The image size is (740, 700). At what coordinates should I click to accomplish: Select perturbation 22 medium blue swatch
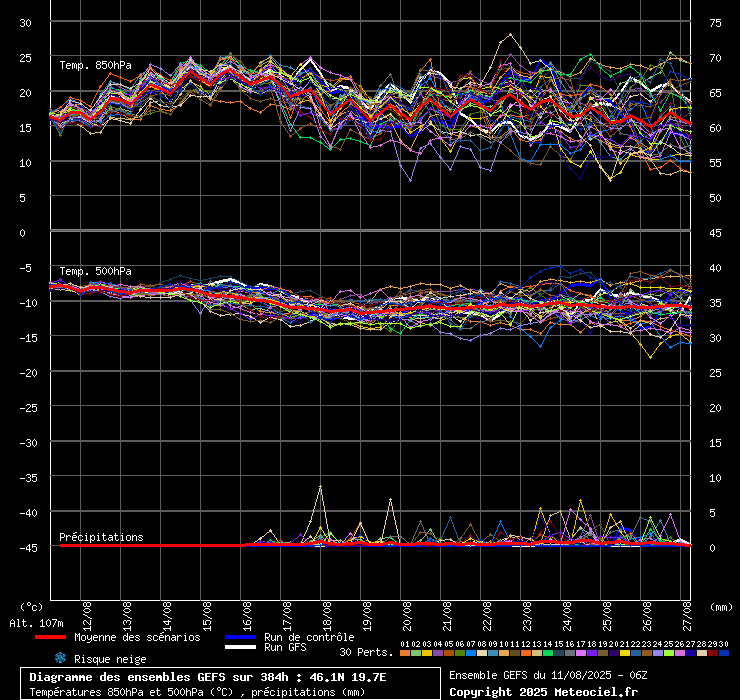[635, 653]
